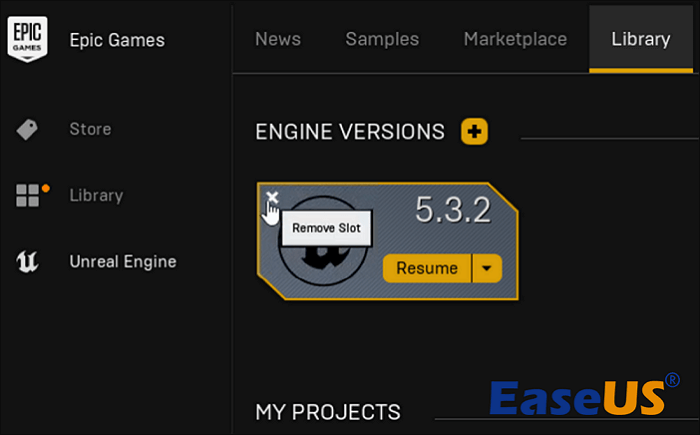Screen dimensions: 700x435
Task: Click the Store tag icon in sidebar
Action: tap(27, 129)
